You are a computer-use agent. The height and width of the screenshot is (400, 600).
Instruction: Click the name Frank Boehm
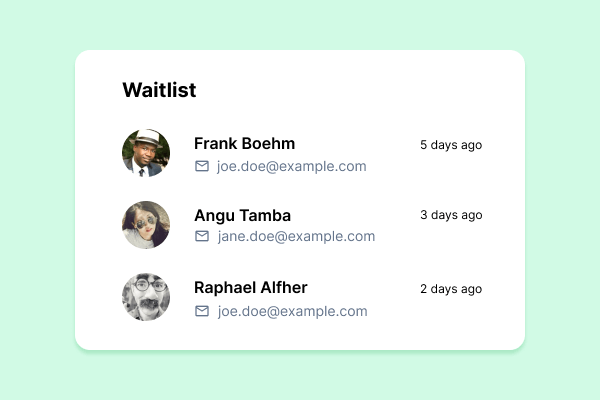click(245, 144)
